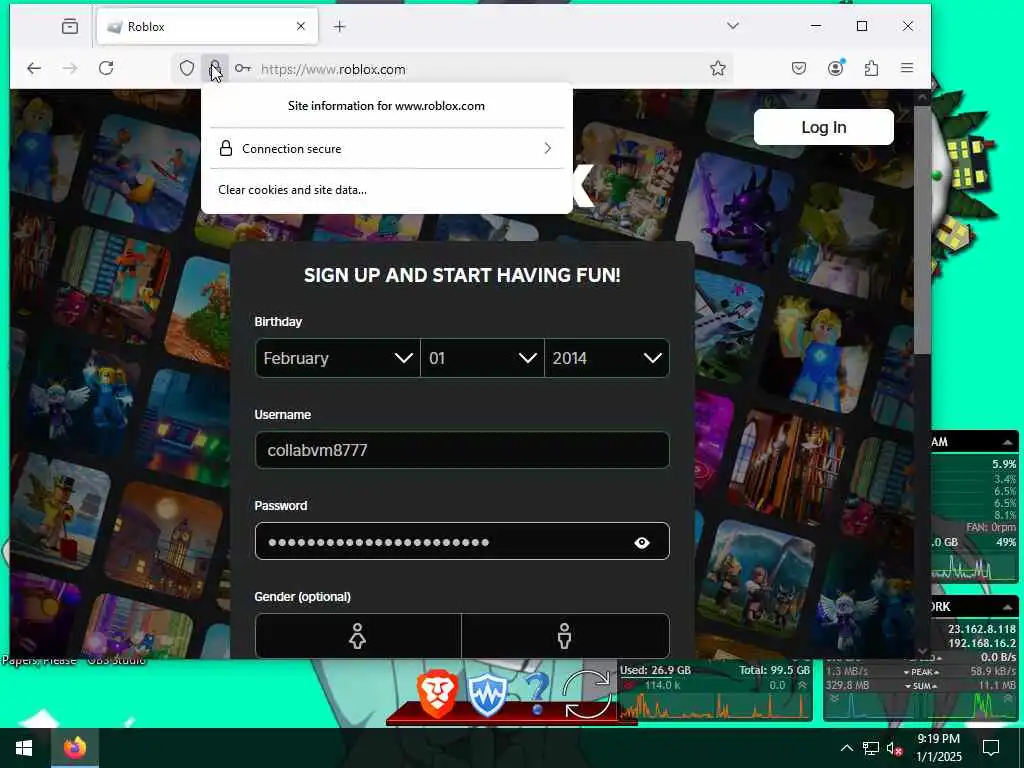Open the birthday month dropdown showing February
The width and height of the screenshot is (1024, 768).
(x=338, y=358)
